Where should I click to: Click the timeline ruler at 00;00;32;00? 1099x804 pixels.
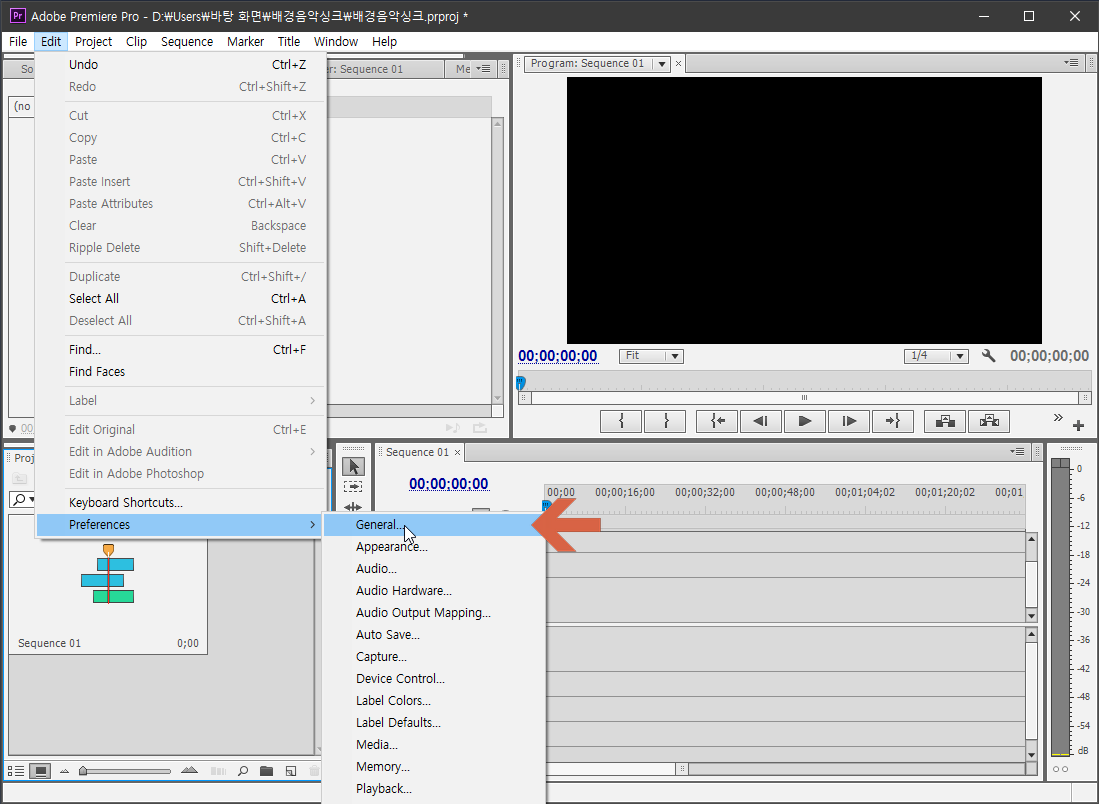[x=704, y=492]
